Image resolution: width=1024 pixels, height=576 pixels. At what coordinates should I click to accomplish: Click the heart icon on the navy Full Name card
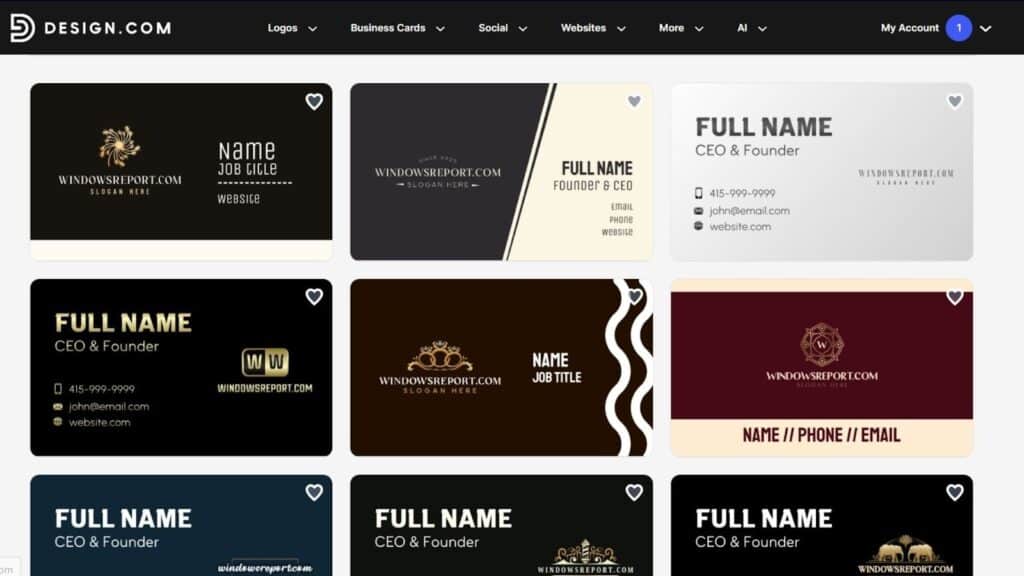point(314,492)
